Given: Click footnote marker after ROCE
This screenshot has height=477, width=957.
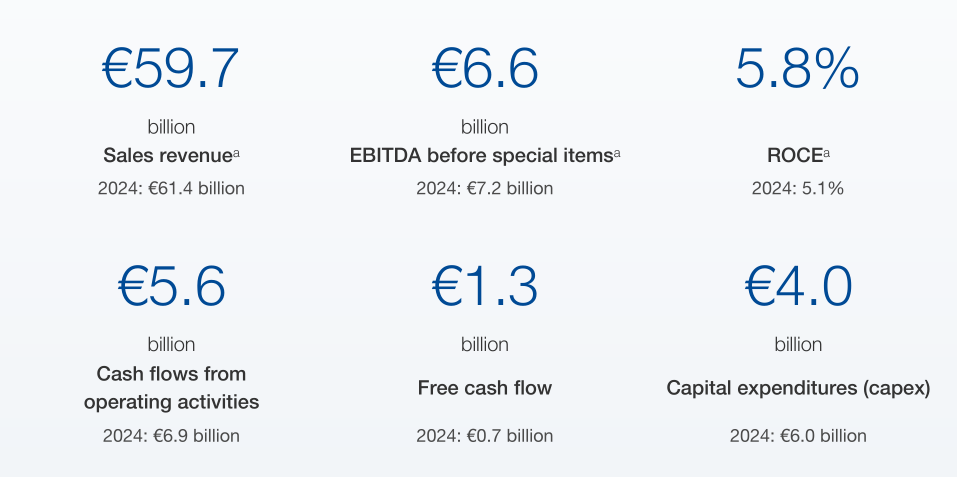Looking at the screenshot, I should pos(827,153).
